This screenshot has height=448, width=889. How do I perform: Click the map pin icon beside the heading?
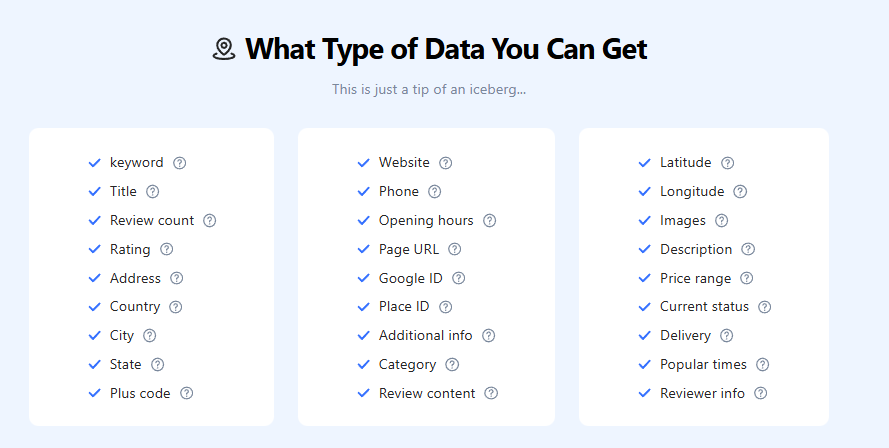(224, 49)
